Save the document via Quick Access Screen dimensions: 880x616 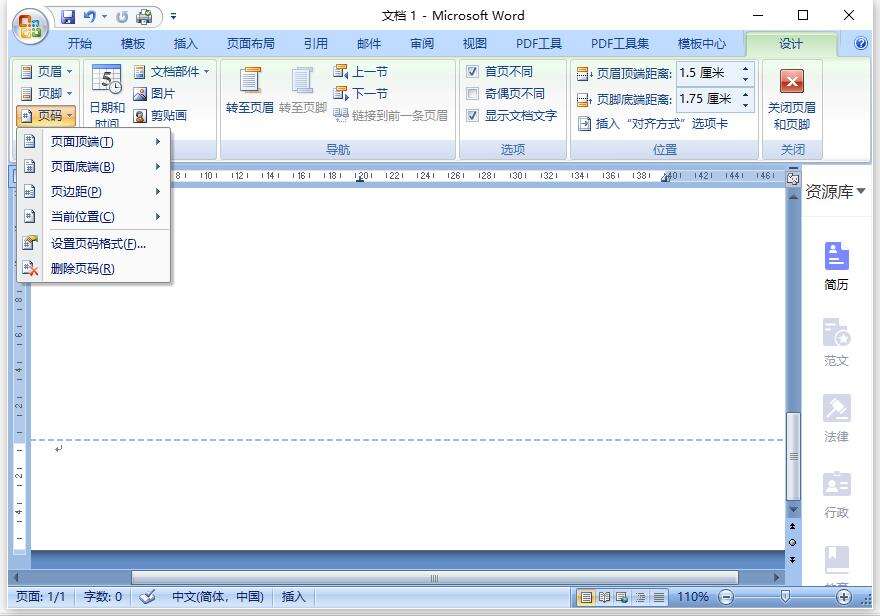68,17
